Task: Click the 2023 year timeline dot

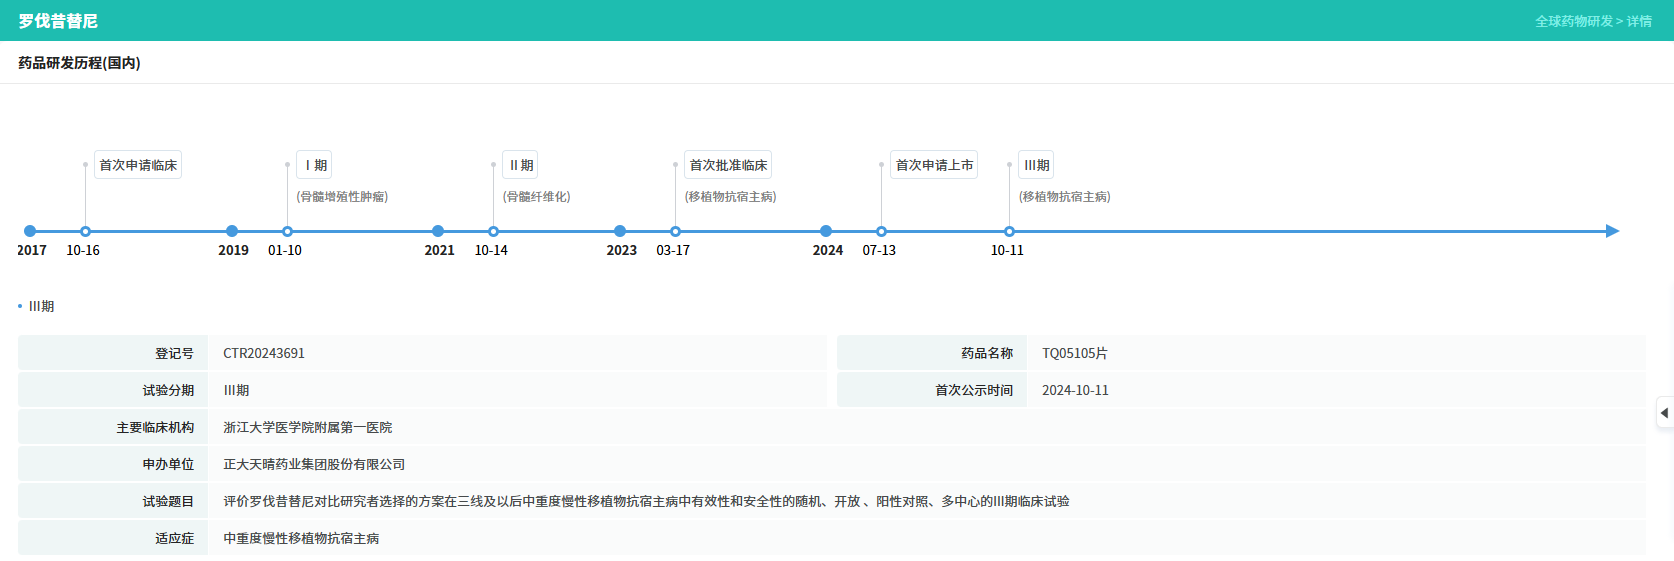Action: click(620, 231)
